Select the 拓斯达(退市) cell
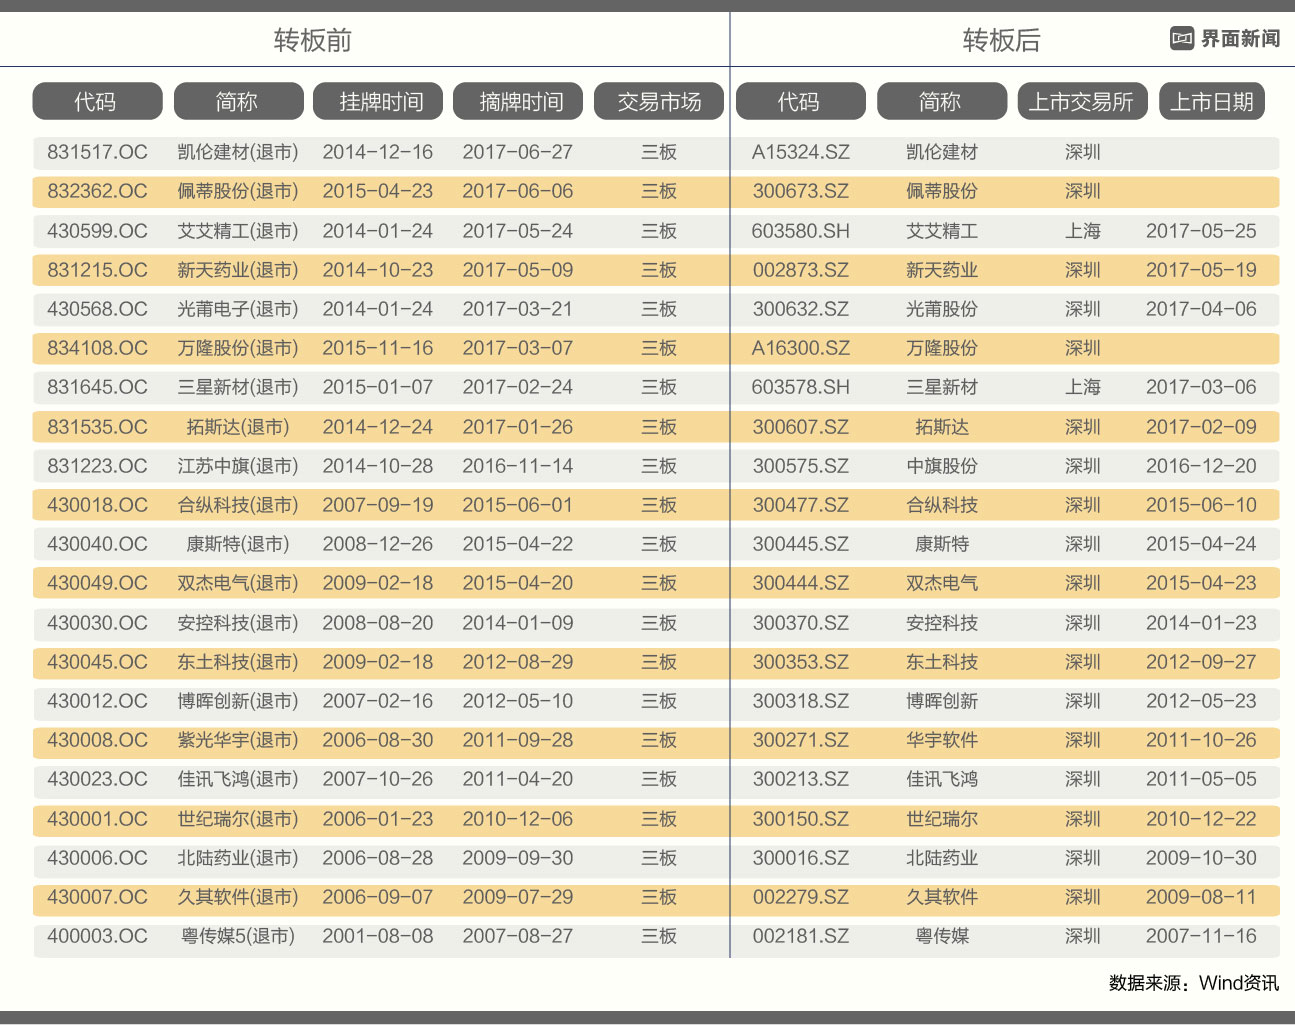Screen dimensions: 1295x1025 238,427
